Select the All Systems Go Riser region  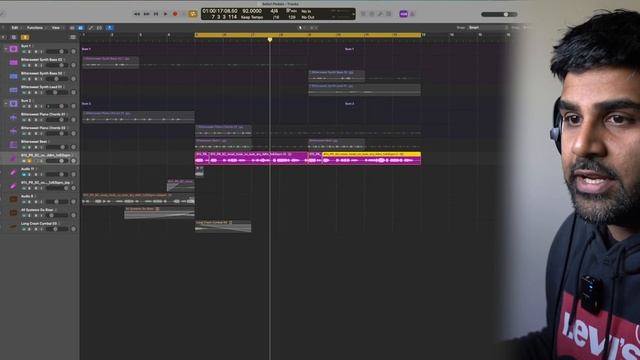pyautogui.click(x=159, y=213)
